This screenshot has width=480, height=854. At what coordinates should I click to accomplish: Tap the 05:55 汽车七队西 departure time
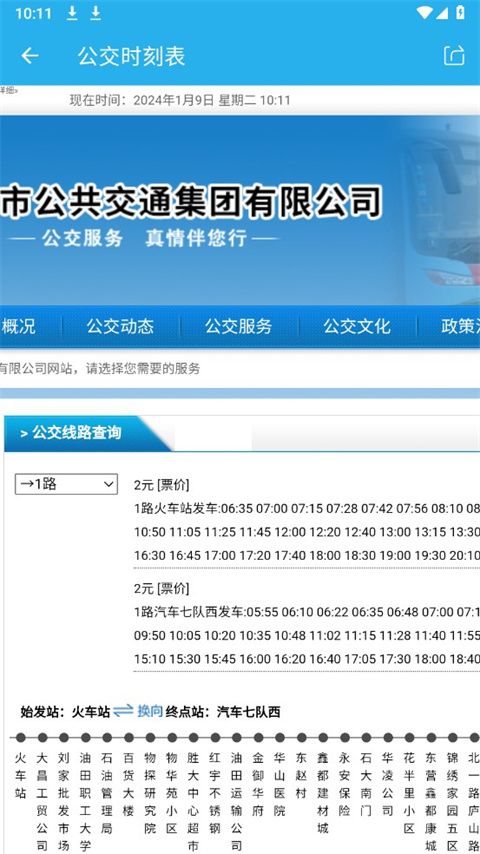click(263, 612)
